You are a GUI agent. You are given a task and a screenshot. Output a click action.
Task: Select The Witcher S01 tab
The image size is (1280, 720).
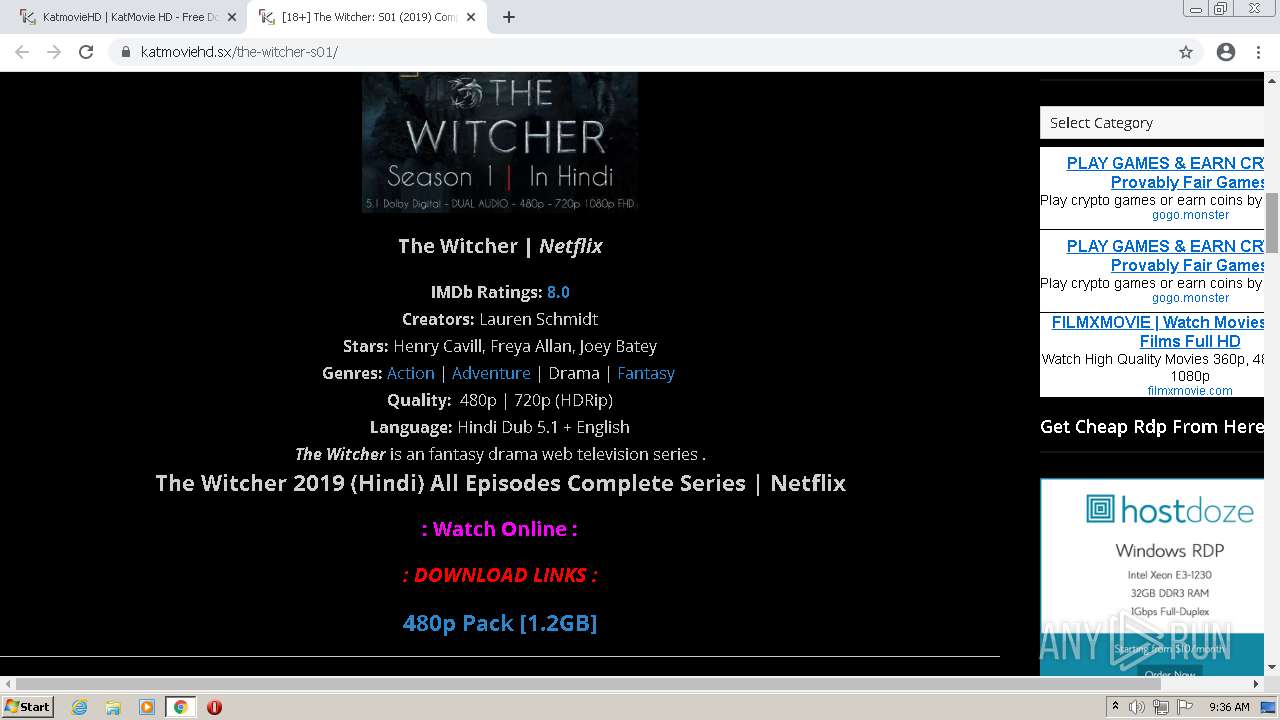[x=368, y=17]
